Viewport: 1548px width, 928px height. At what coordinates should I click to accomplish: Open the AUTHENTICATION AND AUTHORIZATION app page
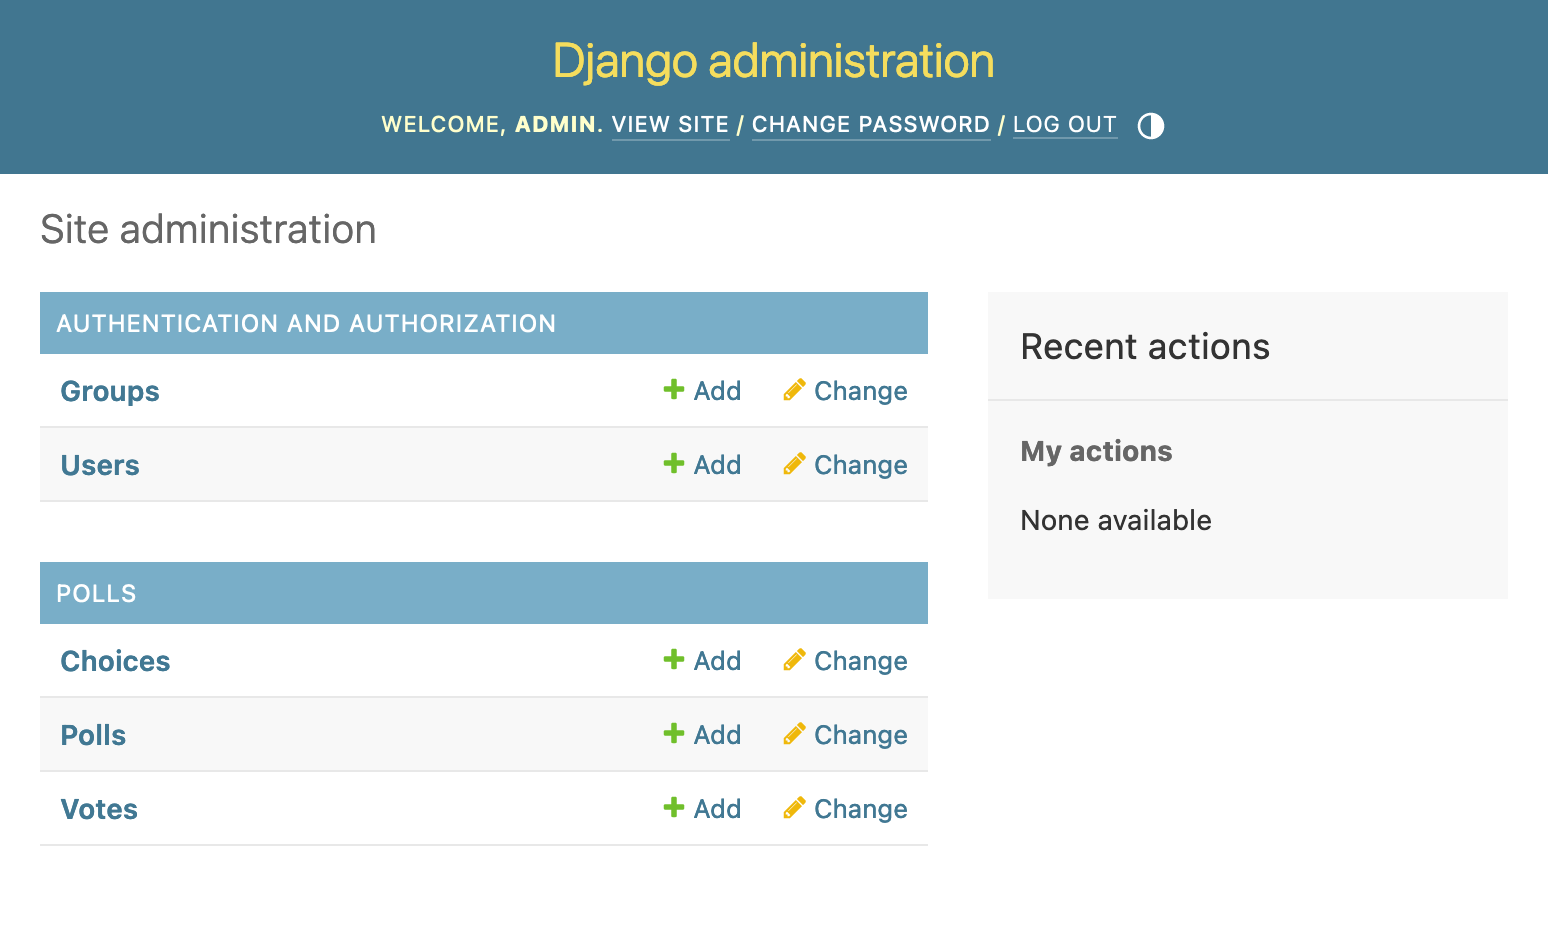(306, 323)
